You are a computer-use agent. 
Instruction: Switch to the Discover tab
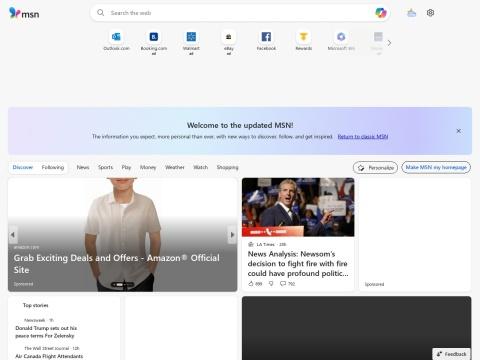tap(23, 167)
